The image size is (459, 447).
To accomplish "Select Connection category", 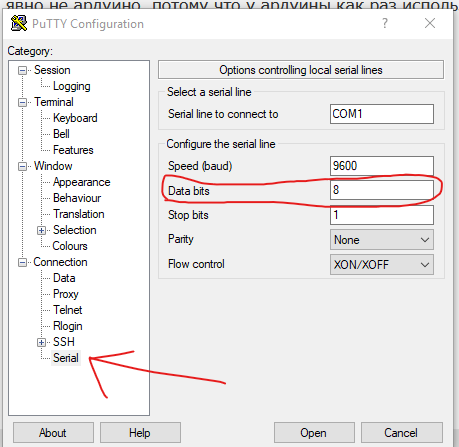I will pos(60,262).
